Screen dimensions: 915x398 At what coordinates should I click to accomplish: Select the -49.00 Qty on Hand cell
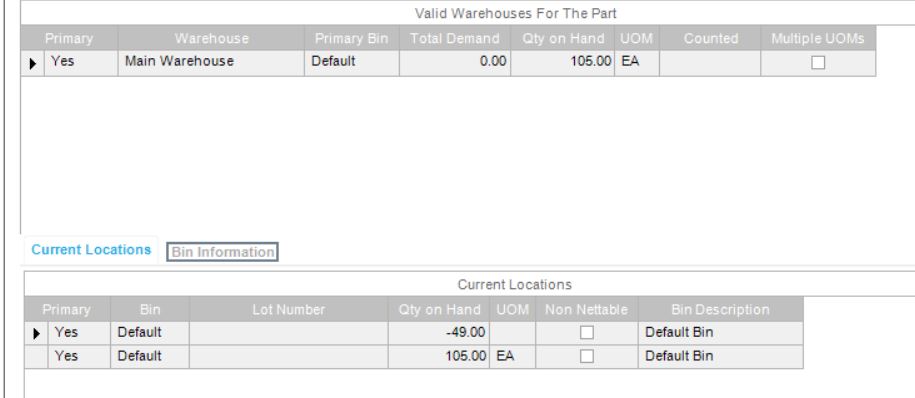[x=439, y=333]
